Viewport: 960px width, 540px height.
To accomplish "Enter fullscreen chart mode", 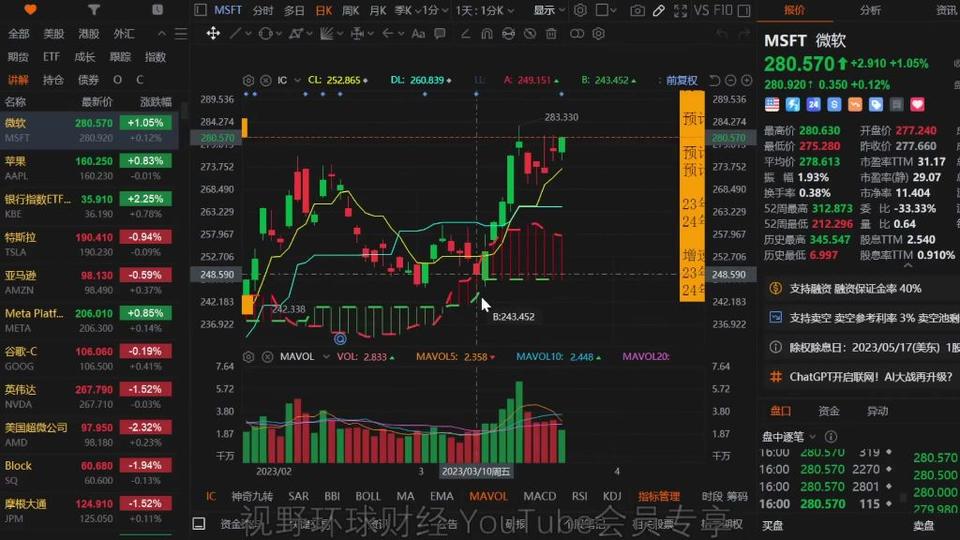I will coord(680,10).
